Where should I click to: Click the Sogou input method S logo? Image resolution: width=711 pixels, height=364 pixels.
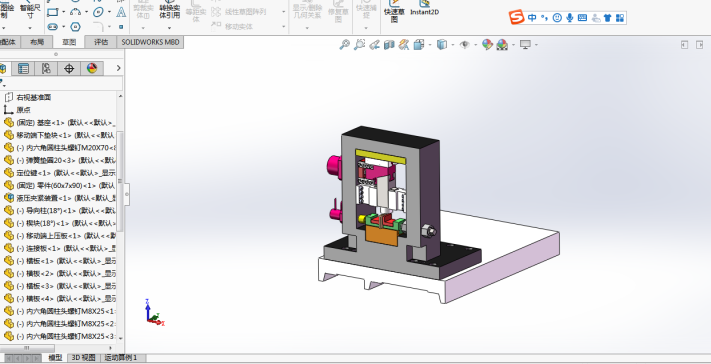(x=516, y=17)
